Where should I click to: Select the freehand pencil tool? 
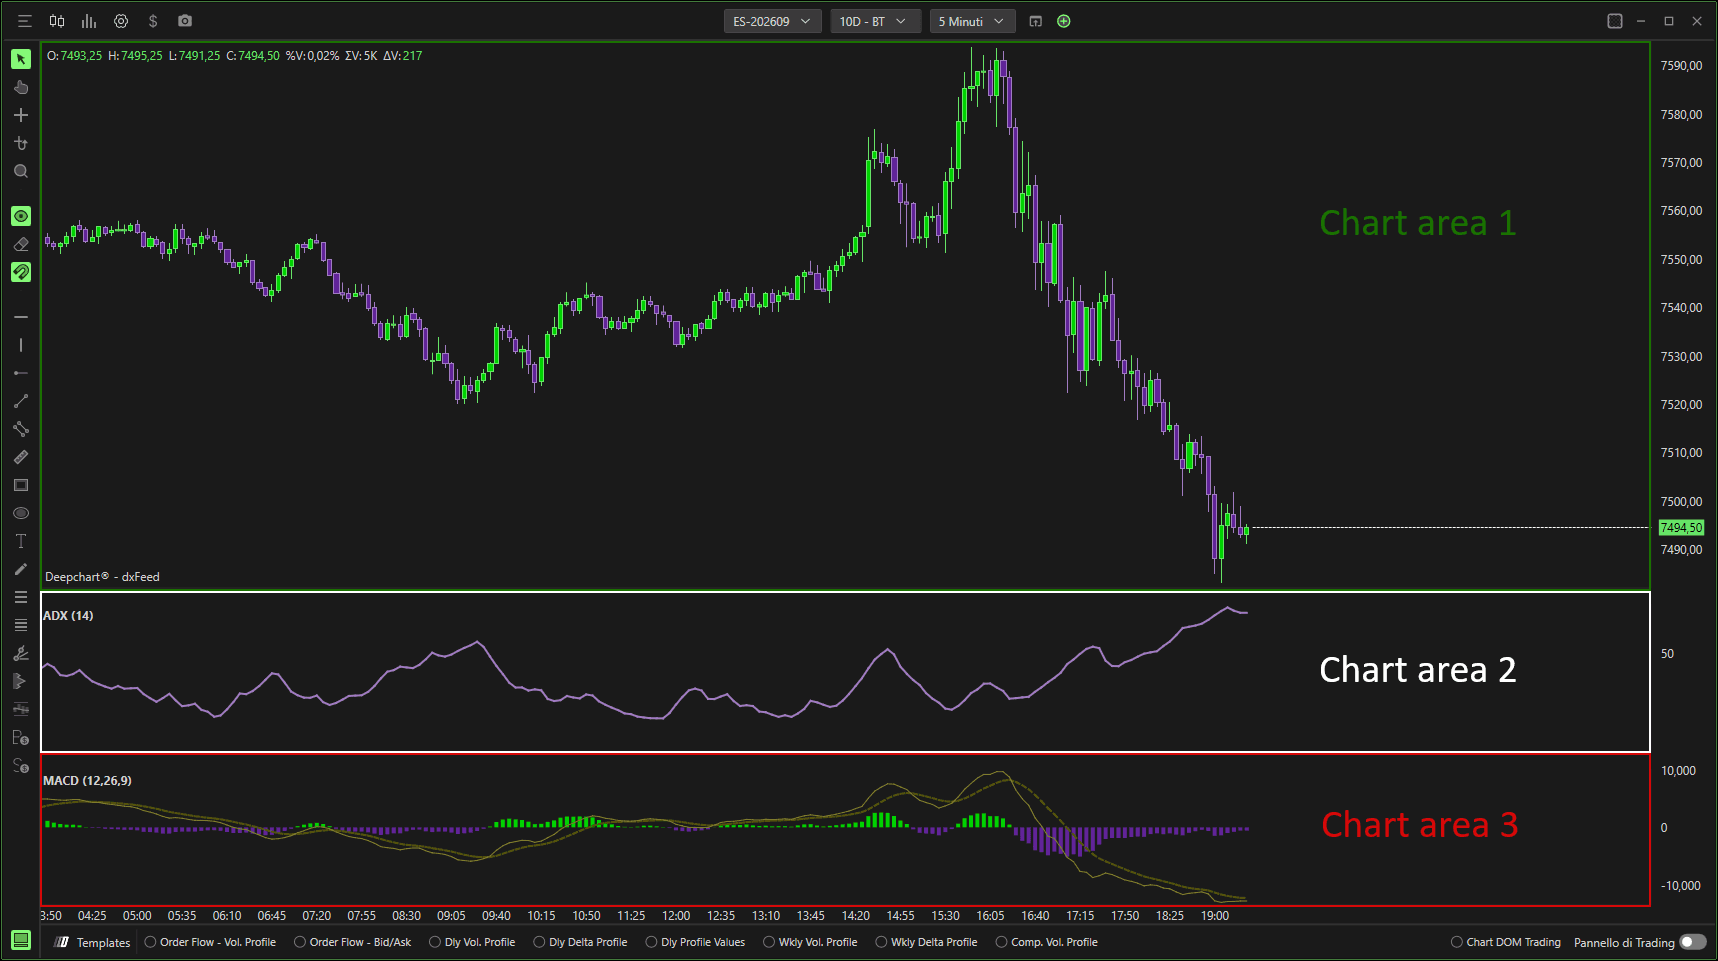[x=21, y=569]
